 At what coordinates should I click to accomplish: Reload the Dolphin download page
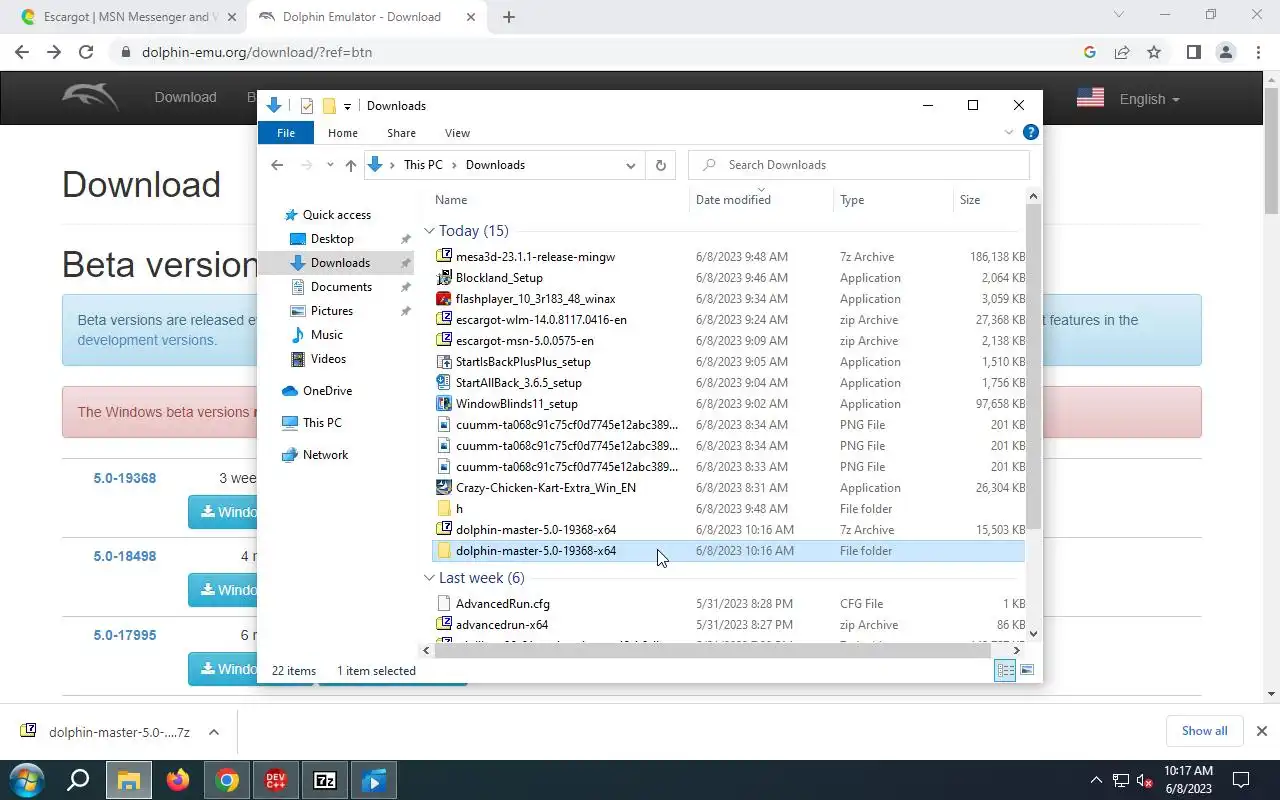pyautogui.click(x=86, y=52)
